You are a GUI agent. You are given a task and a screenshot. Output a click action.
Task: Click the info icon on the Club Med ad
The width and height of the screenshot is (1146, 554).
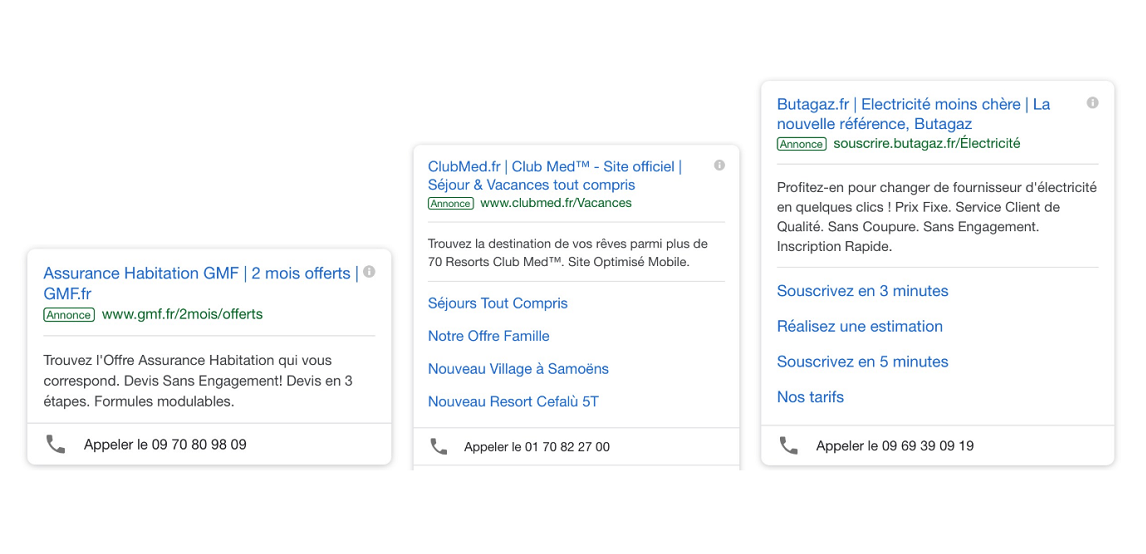[719, 166]
